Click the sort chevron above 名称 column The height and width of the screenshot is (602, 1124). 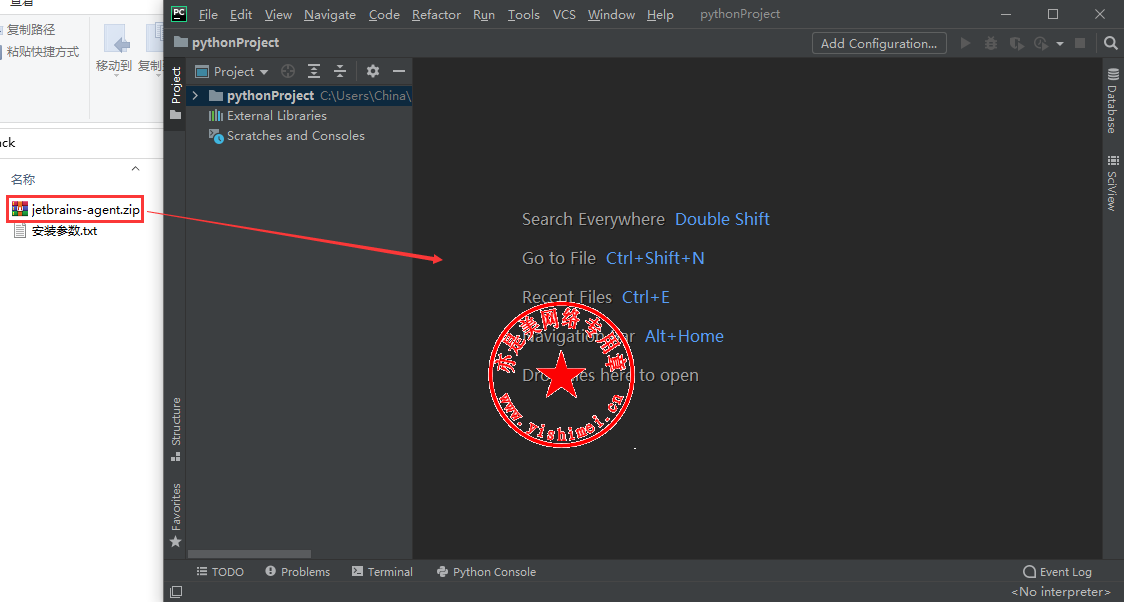click(135, 168)
